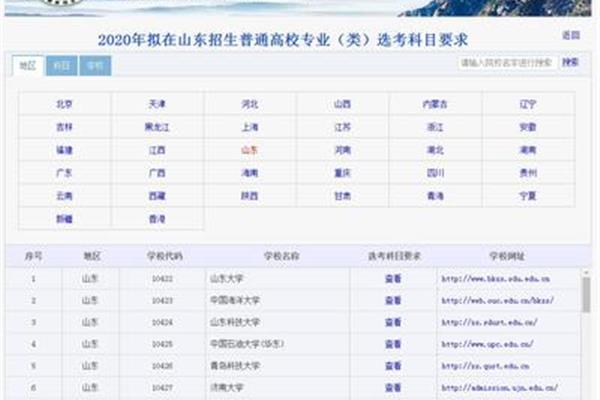The width and height of the screenshot is (600, 400).
Task: Focus the school name search box
Action: [507, 62]
